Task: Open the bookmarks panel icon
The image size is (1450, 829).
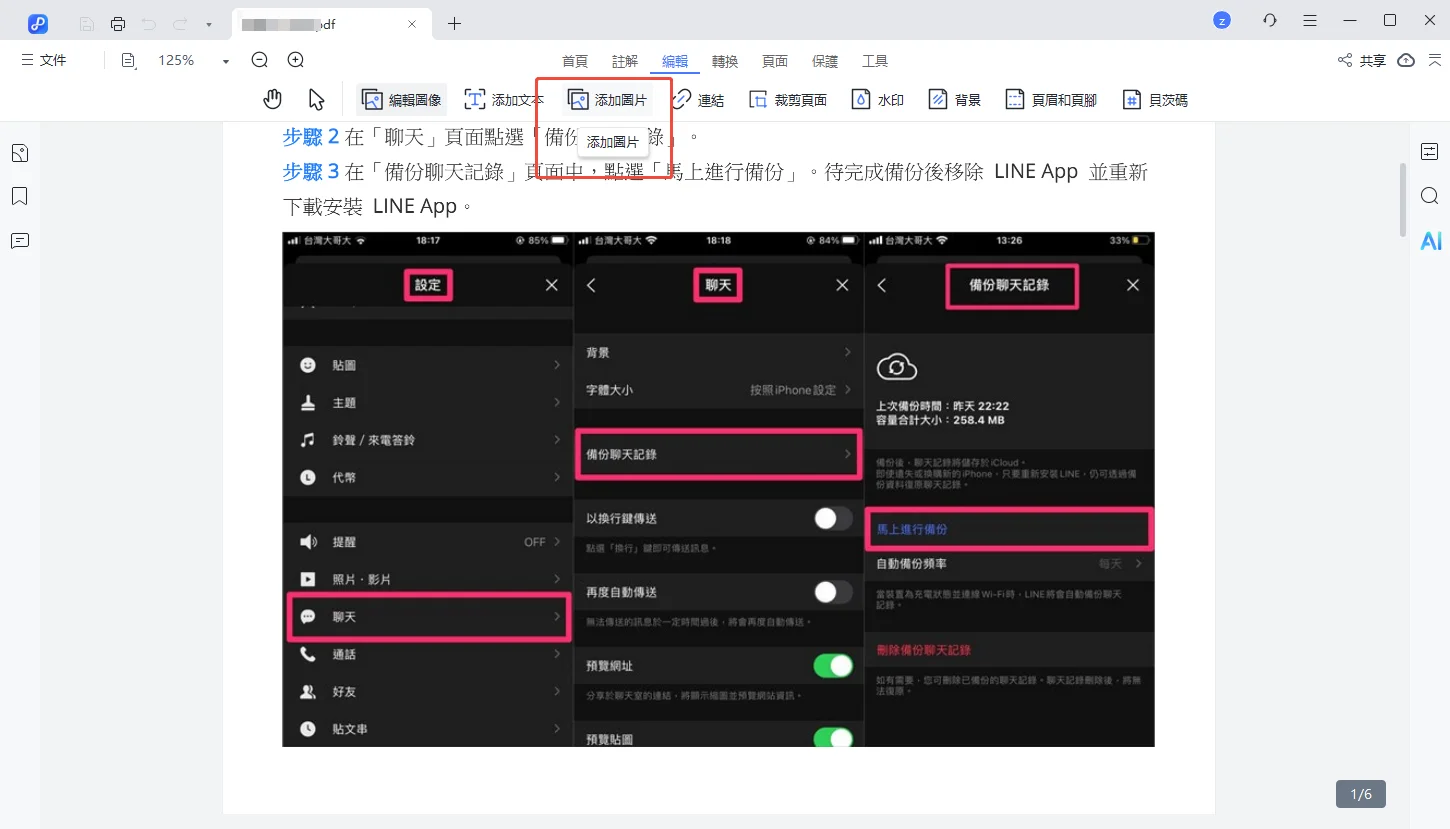Action: [x=20, y=196]
